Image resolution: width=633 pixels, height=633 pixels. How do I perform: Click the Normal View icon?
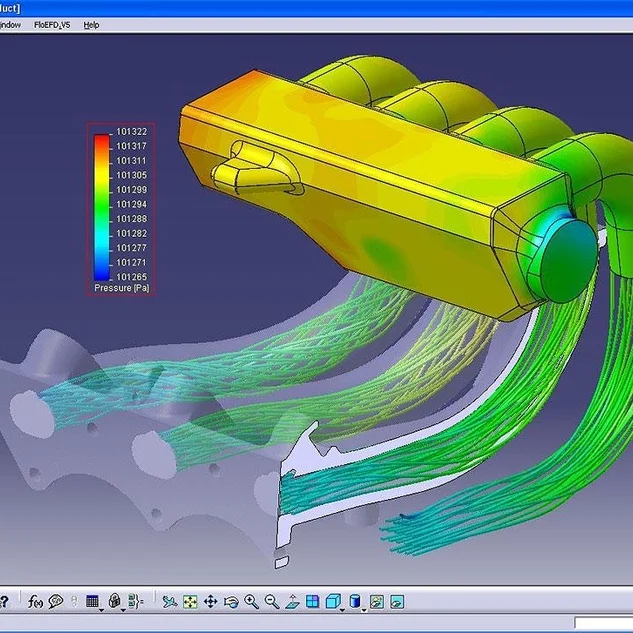click(292, 602)
